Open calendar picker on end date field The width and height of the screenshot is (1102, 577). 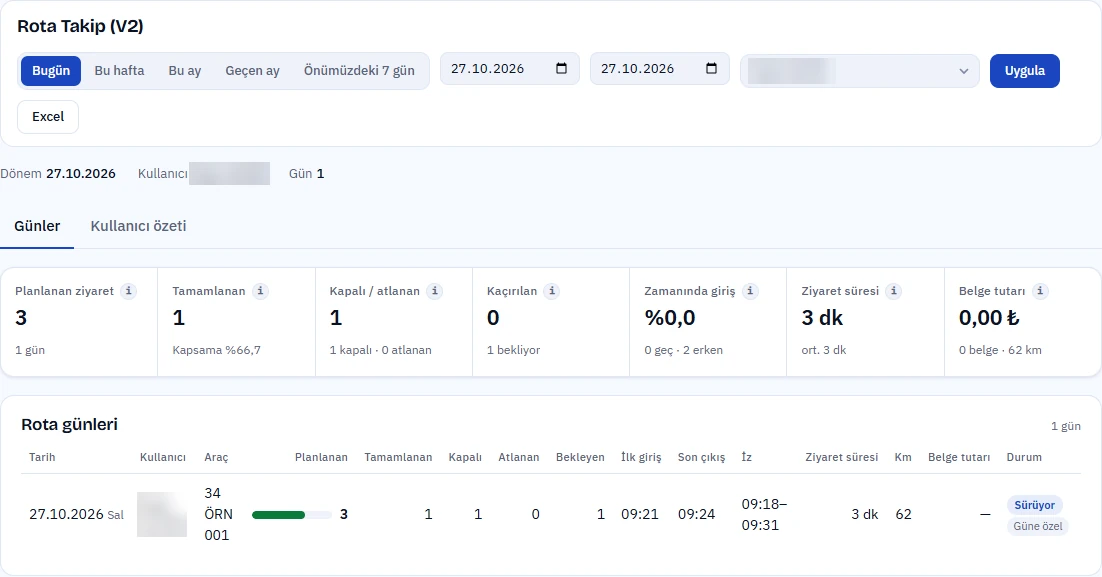711,68
